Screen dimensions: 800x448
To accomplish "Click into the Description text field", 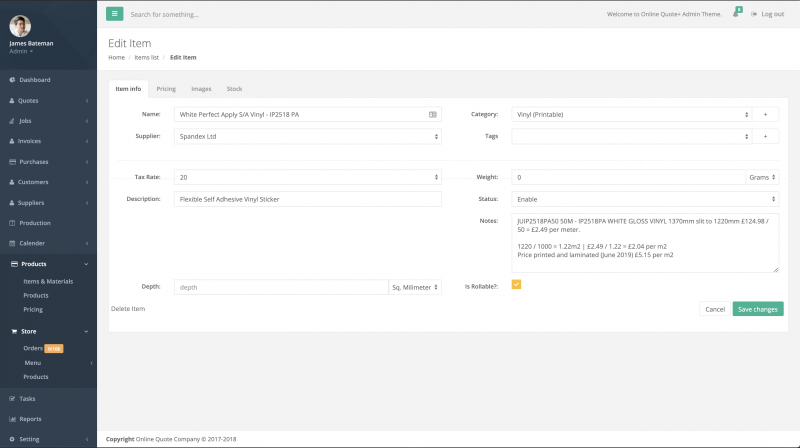I will coord(307,199).
